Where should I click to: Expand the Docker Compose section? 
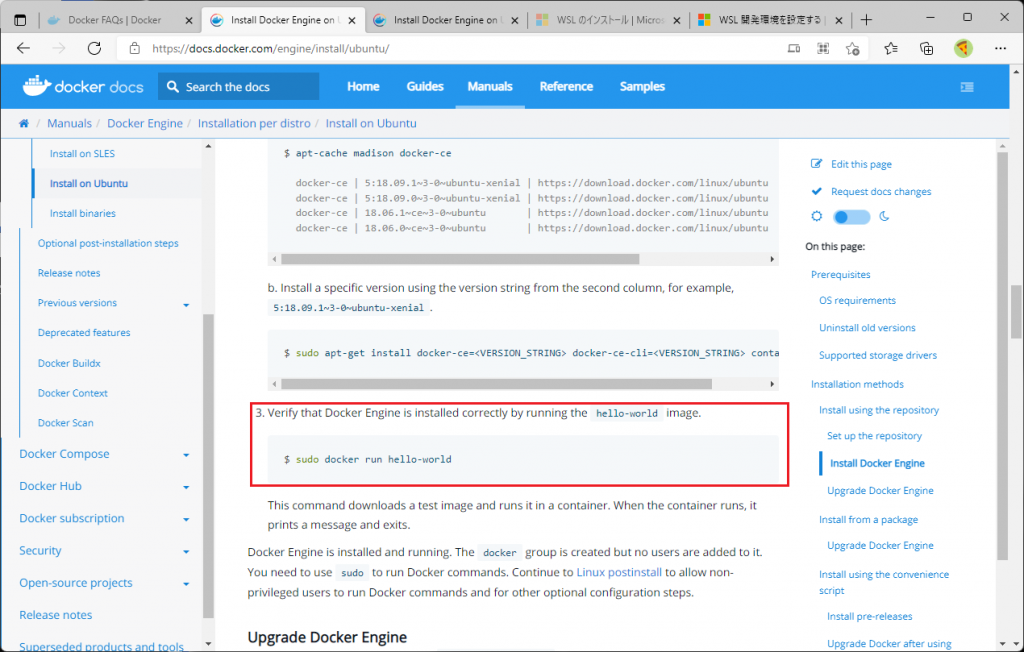point(186,455)
